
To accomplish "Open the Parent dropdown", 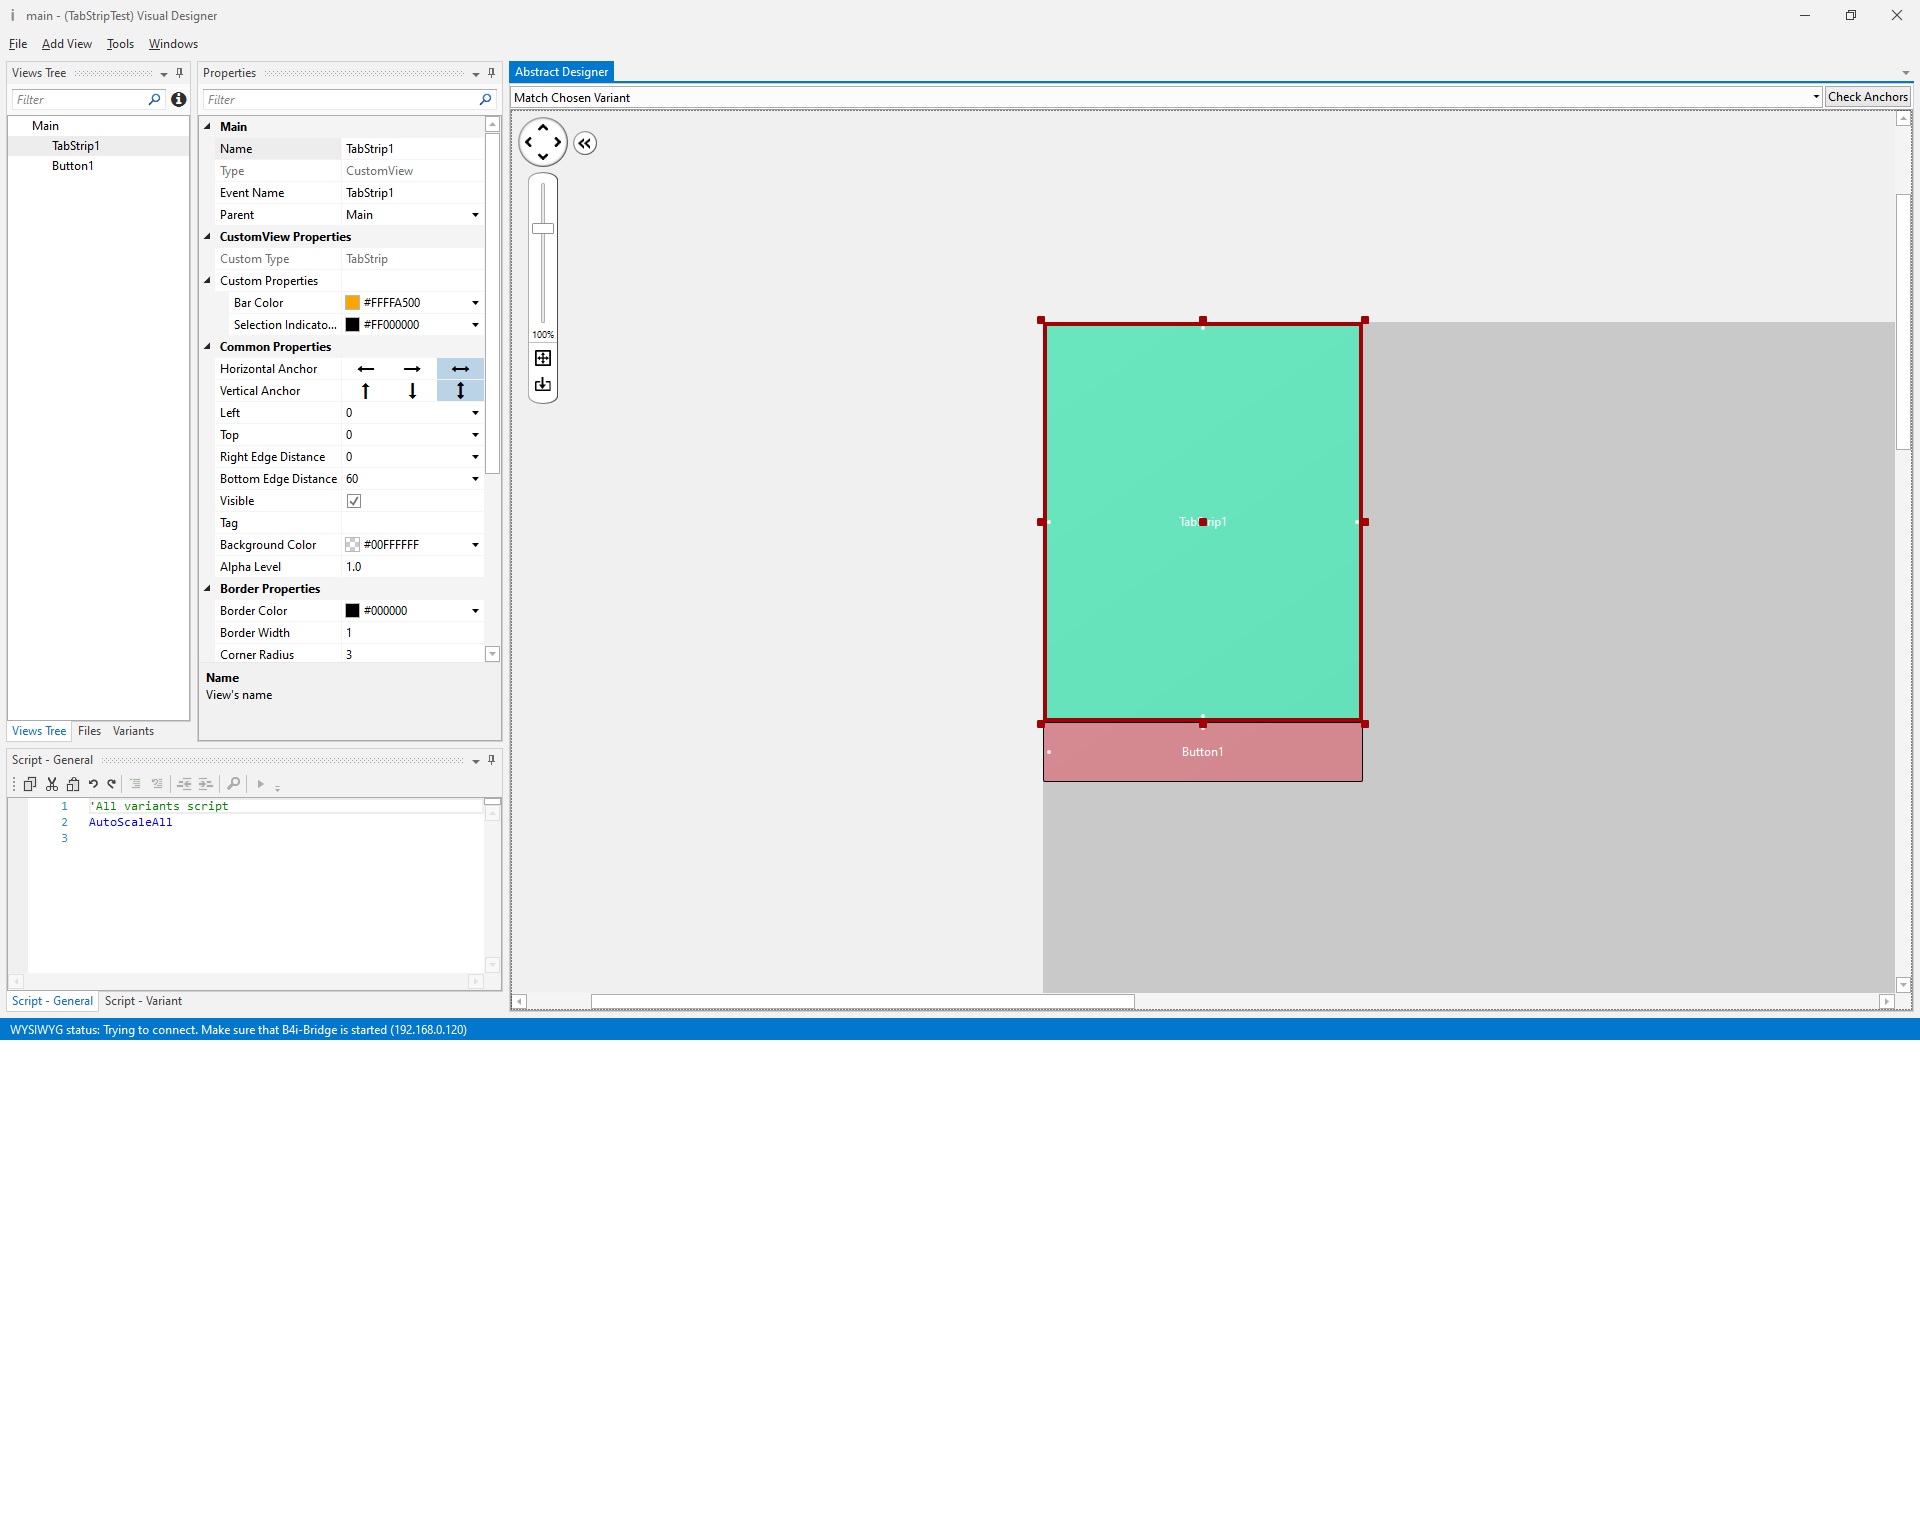I will point(475,215).
